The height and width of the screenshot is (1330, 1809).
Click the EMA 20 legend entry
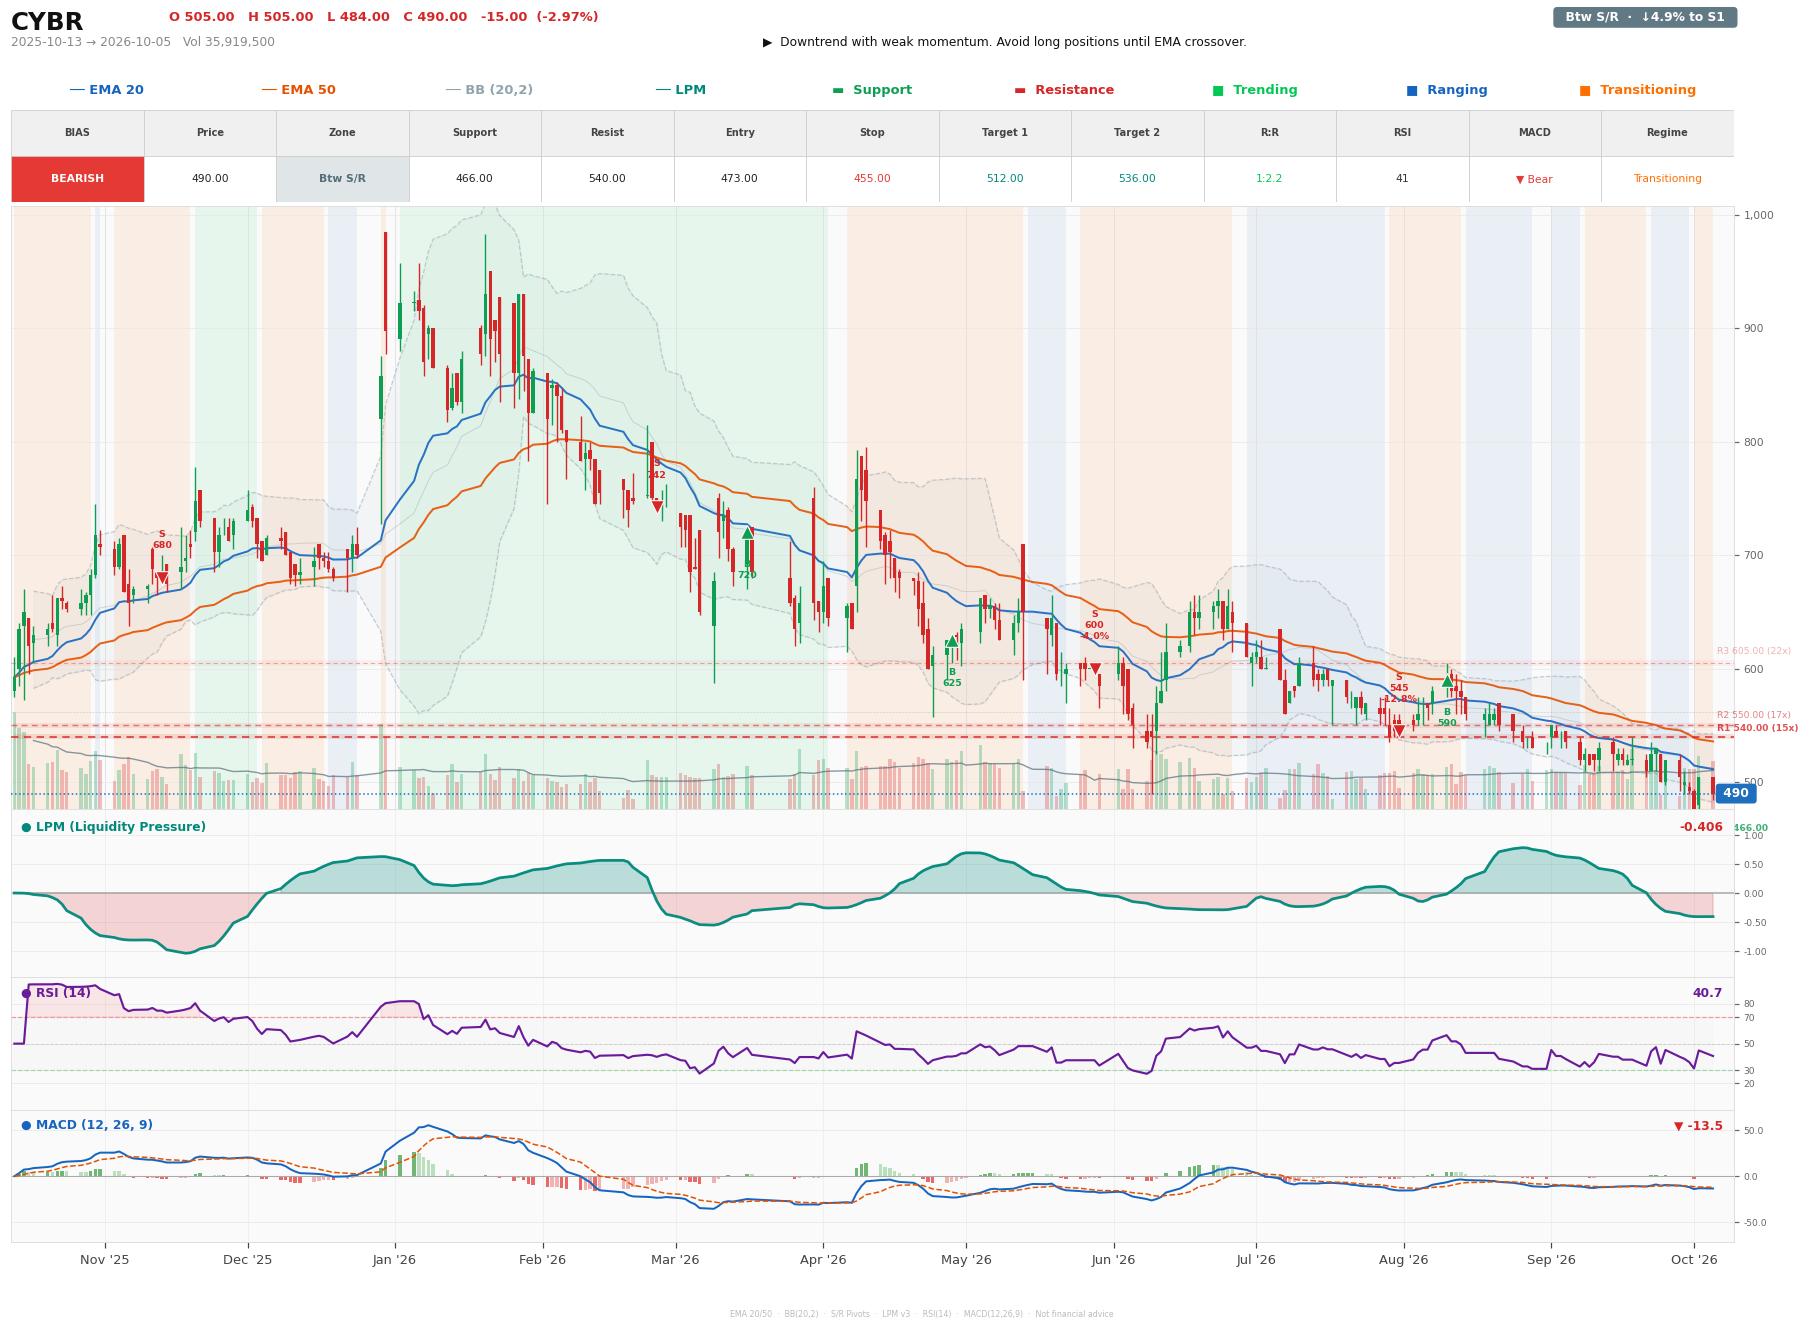[106, 90]
